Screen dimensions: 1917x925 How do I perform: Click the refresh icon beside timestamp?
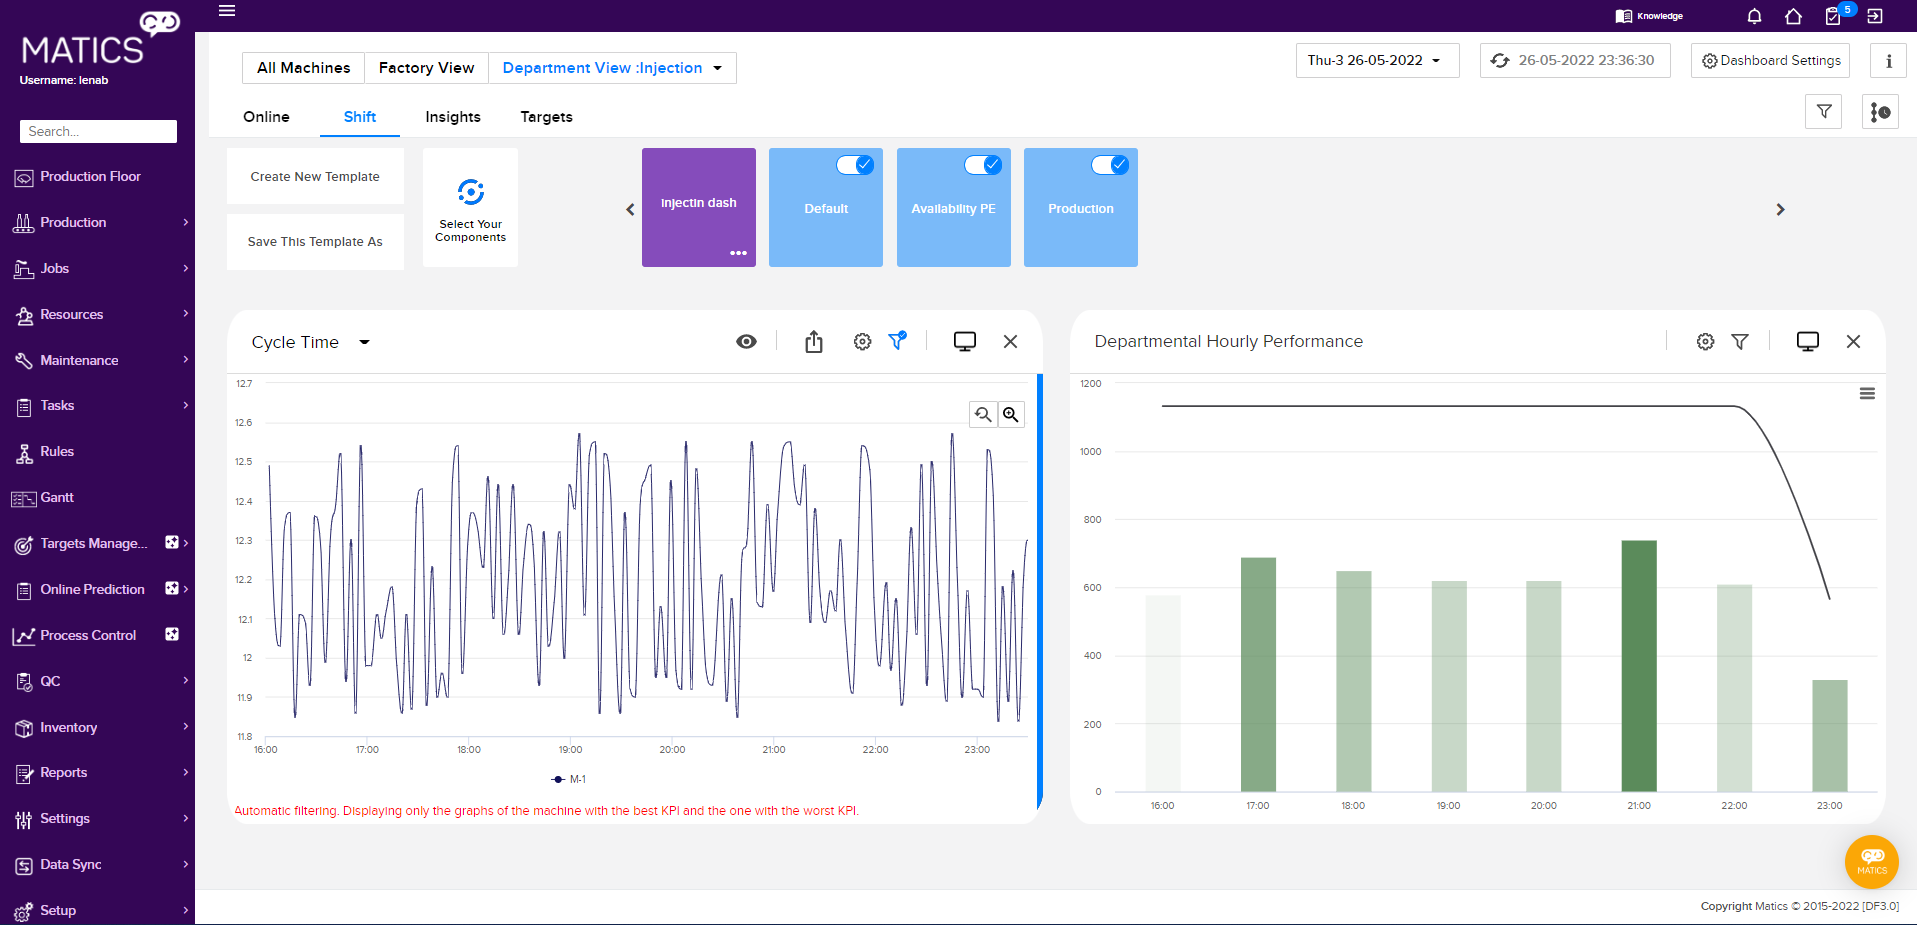coord(1500,60)
